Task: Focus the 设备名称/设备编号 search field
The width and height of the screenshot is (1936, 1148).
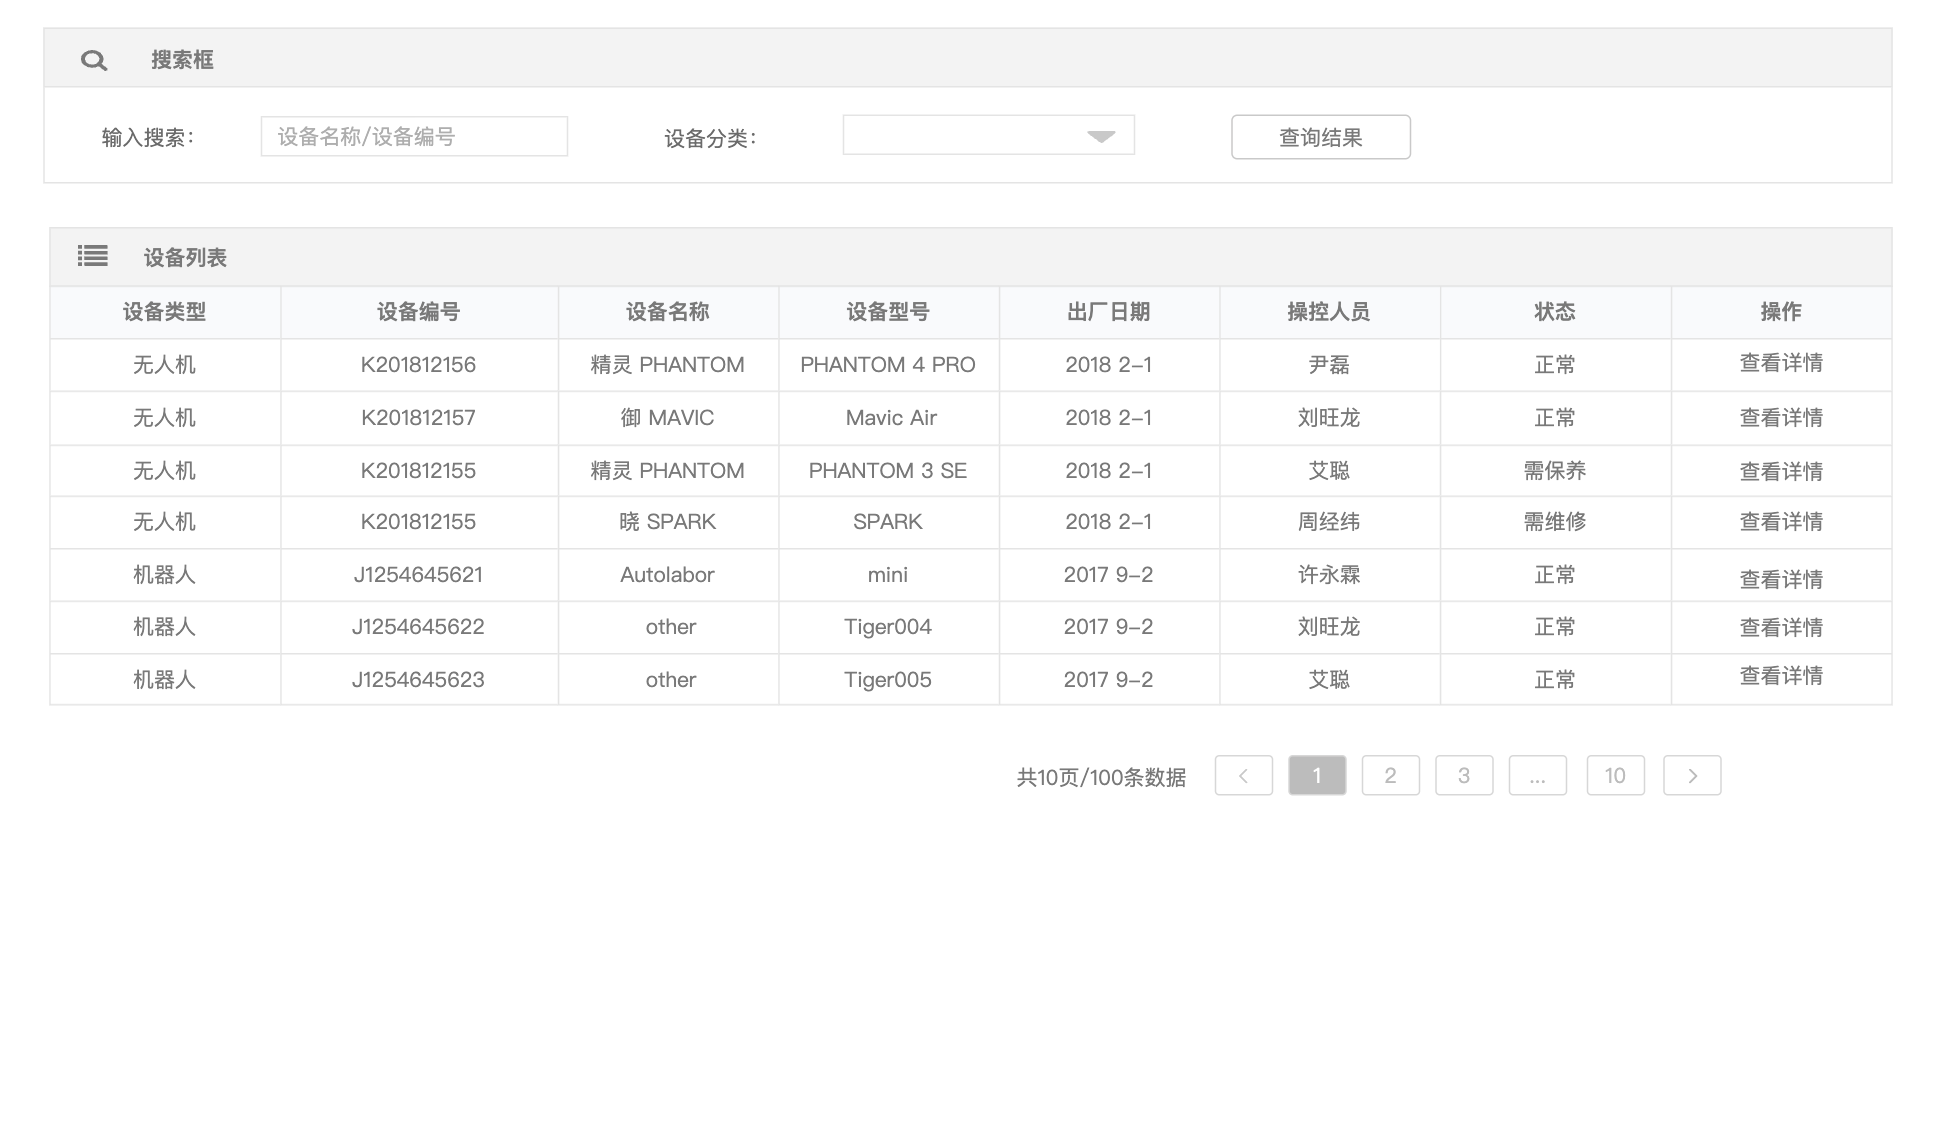Action: [414, 137]
